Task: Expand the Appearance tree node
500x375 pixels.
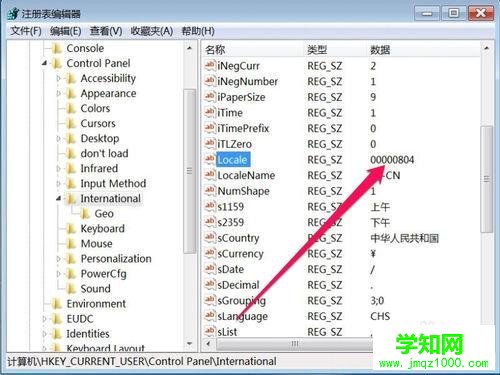Action: point(59,93)
